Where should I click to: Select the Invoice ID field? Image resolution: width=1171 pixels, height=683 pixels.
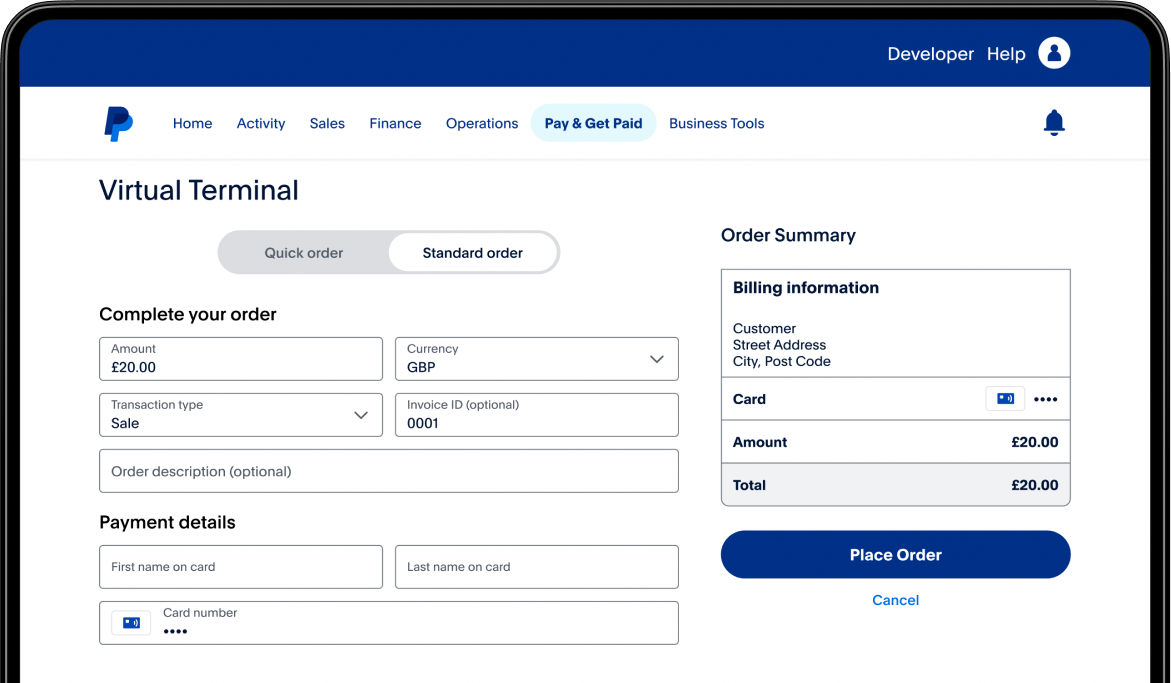[x=537, y=415]
